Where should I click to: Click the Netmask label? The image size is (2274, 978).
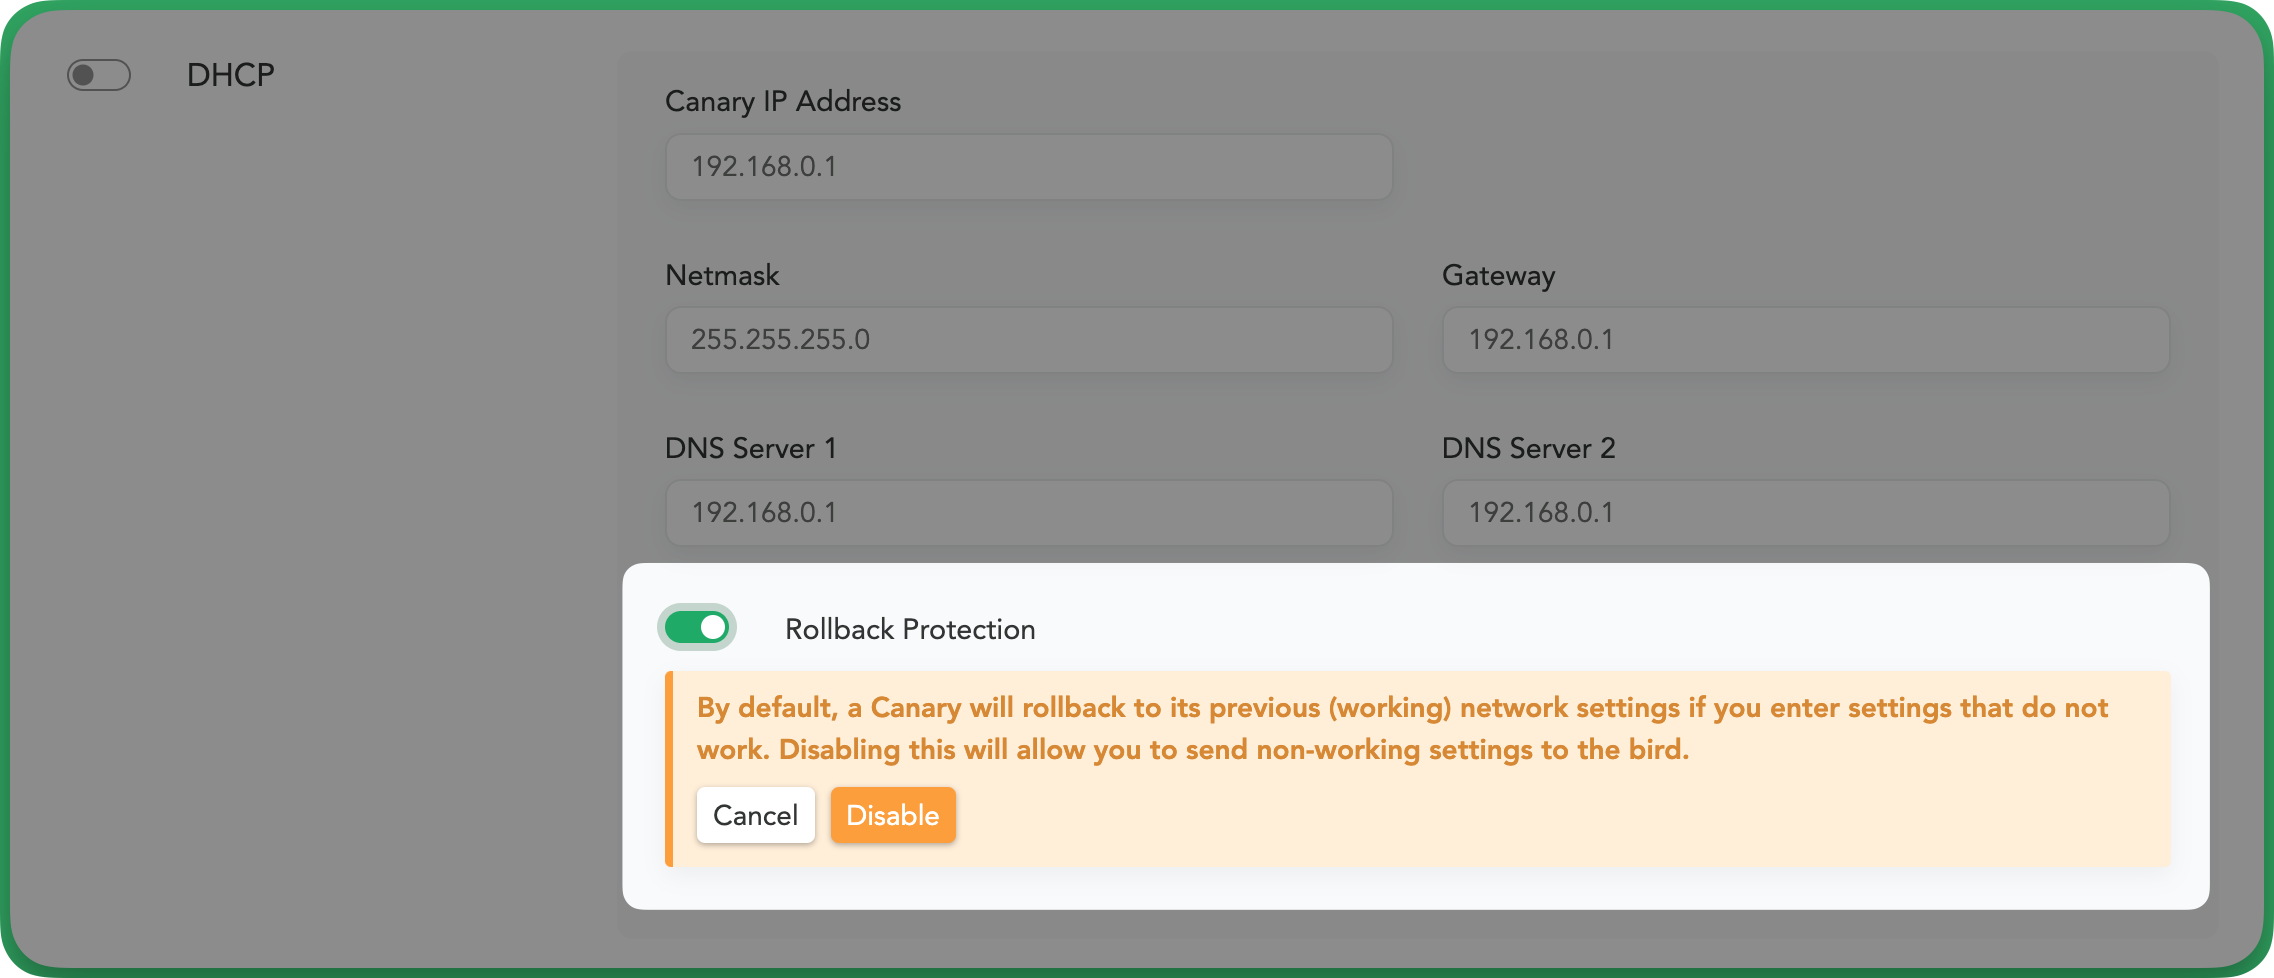(x=722, y=275)
